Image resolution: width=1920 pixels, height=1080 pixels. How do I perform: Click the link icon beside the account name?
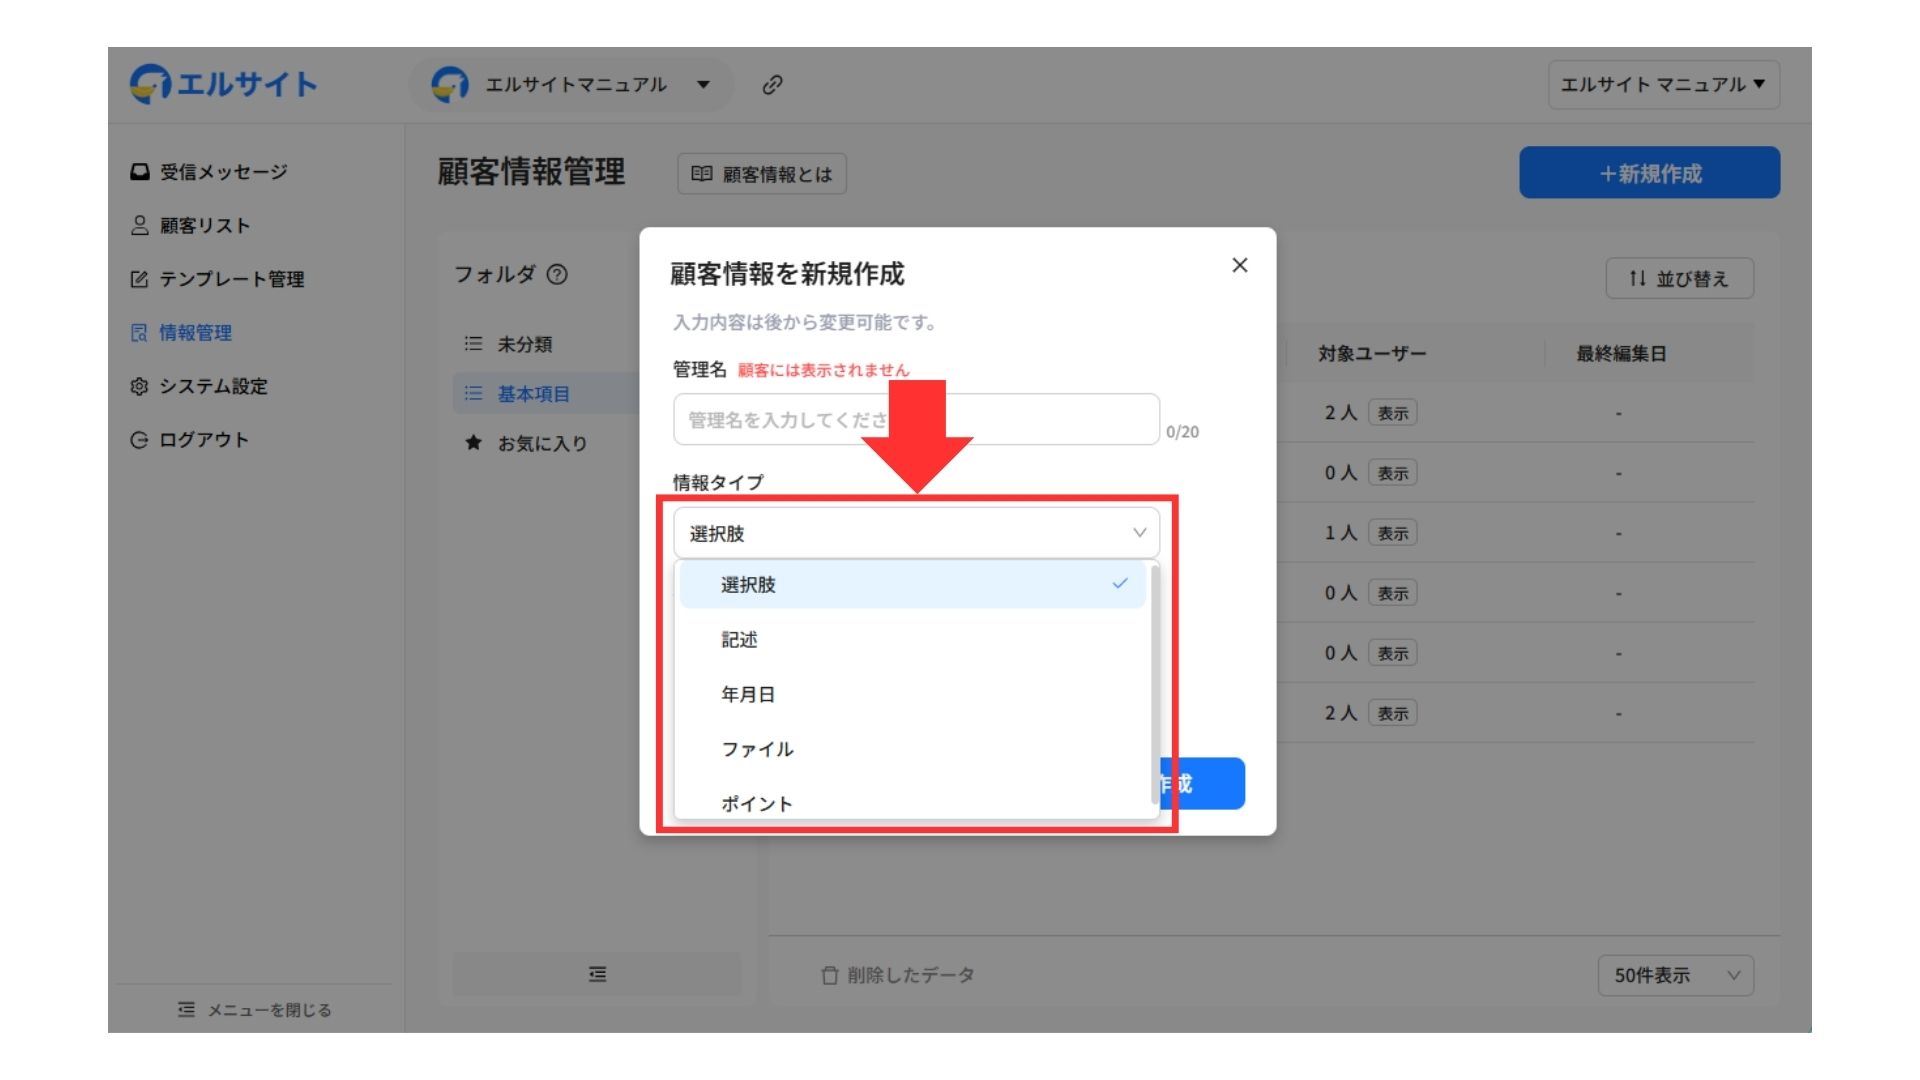pyautogui.click(x=772, y=85)
